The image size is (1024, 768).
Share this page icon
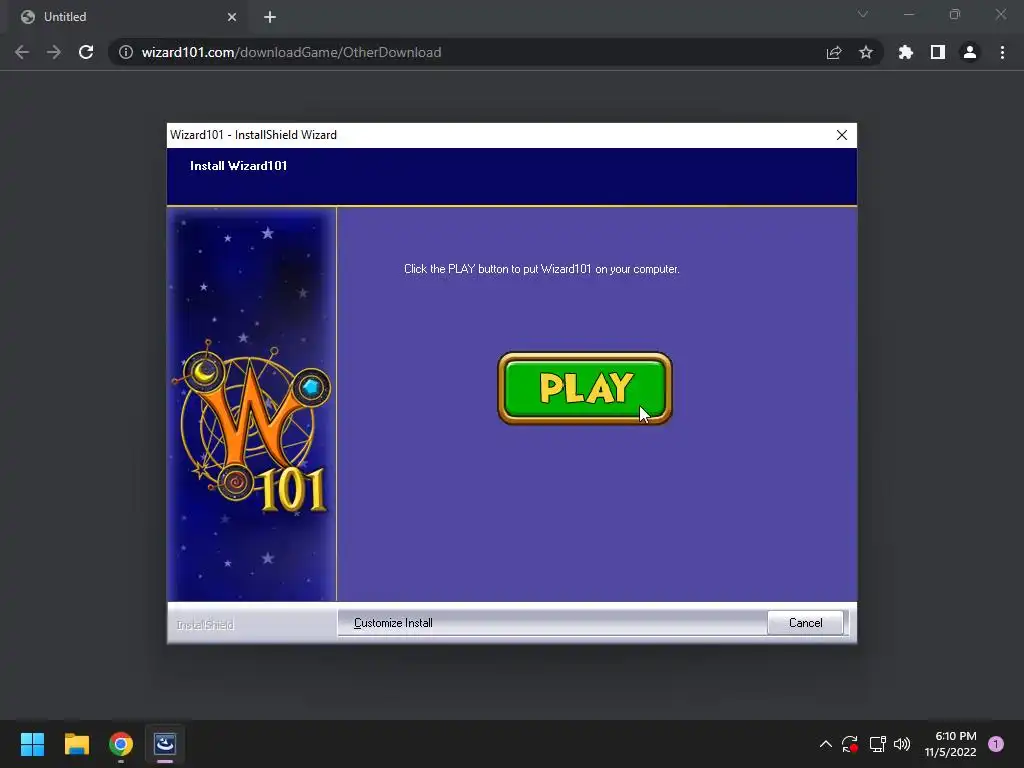[x=834, y=52]
